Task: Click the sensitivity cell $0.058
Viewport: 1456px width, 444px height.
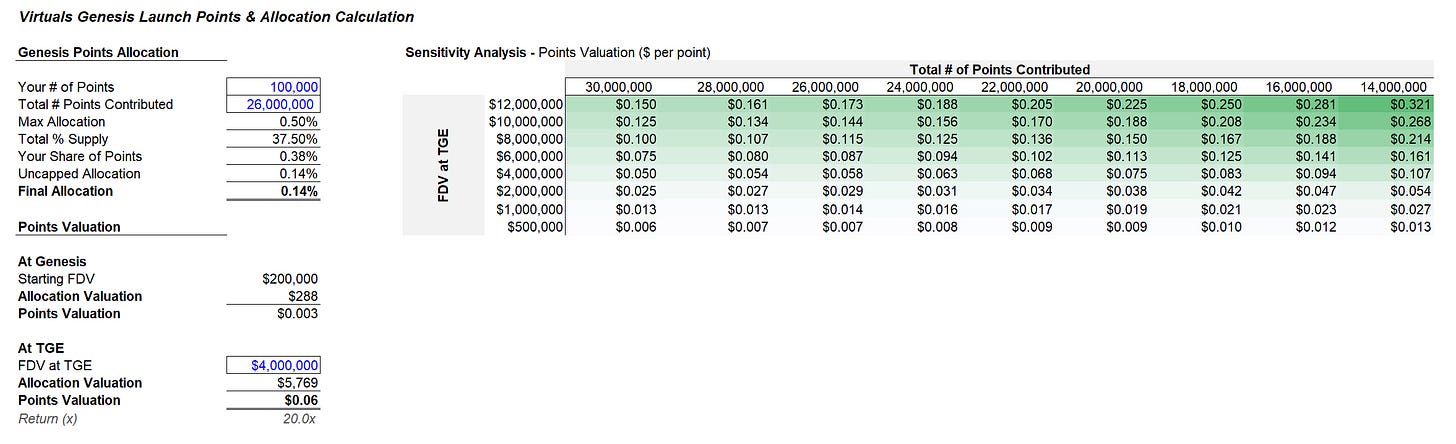Action: coord(838,174)
